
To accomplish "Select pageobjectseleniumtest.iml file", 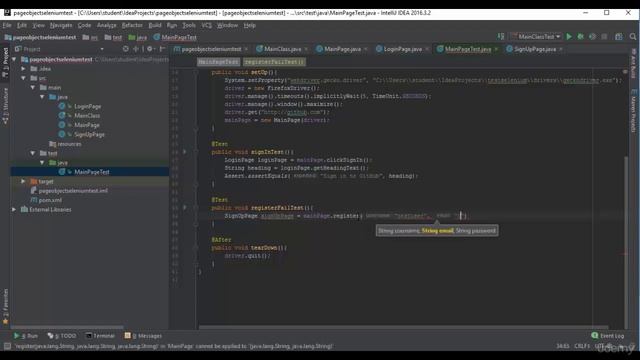I will tap(73, 191).
